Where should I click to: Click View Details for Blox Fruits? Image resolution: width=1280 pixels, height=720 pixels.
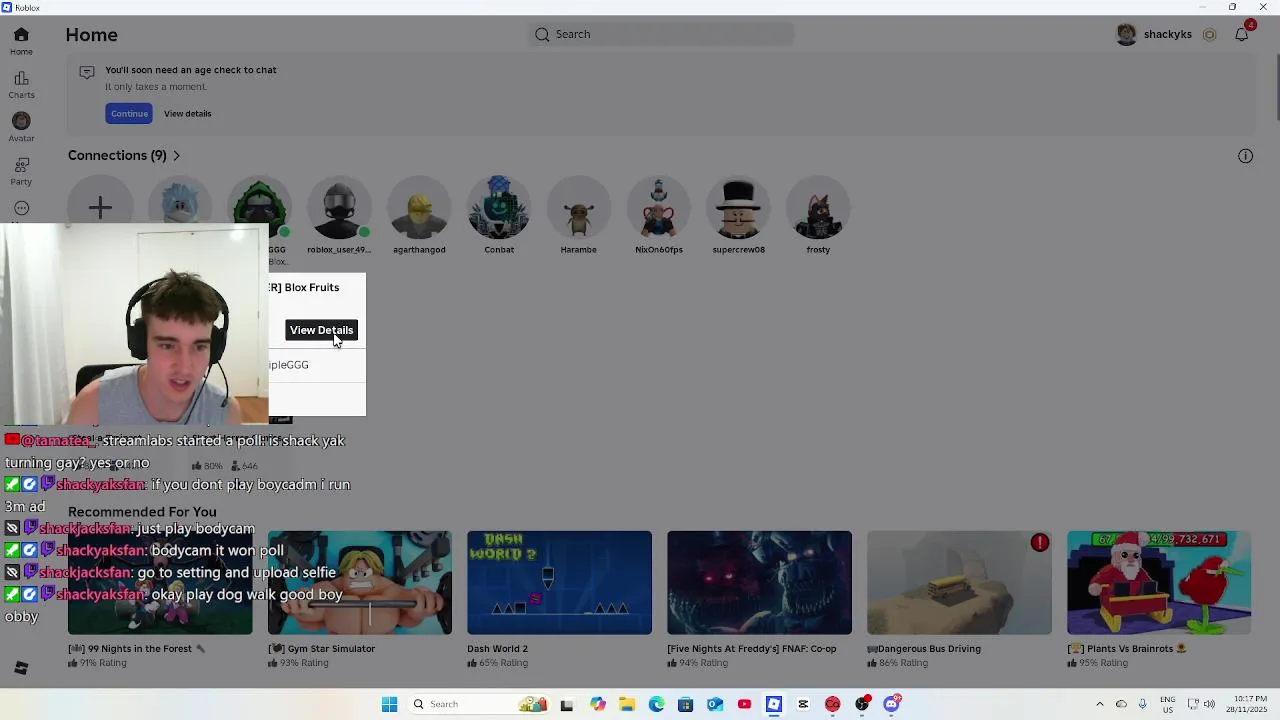coord(321,330)
